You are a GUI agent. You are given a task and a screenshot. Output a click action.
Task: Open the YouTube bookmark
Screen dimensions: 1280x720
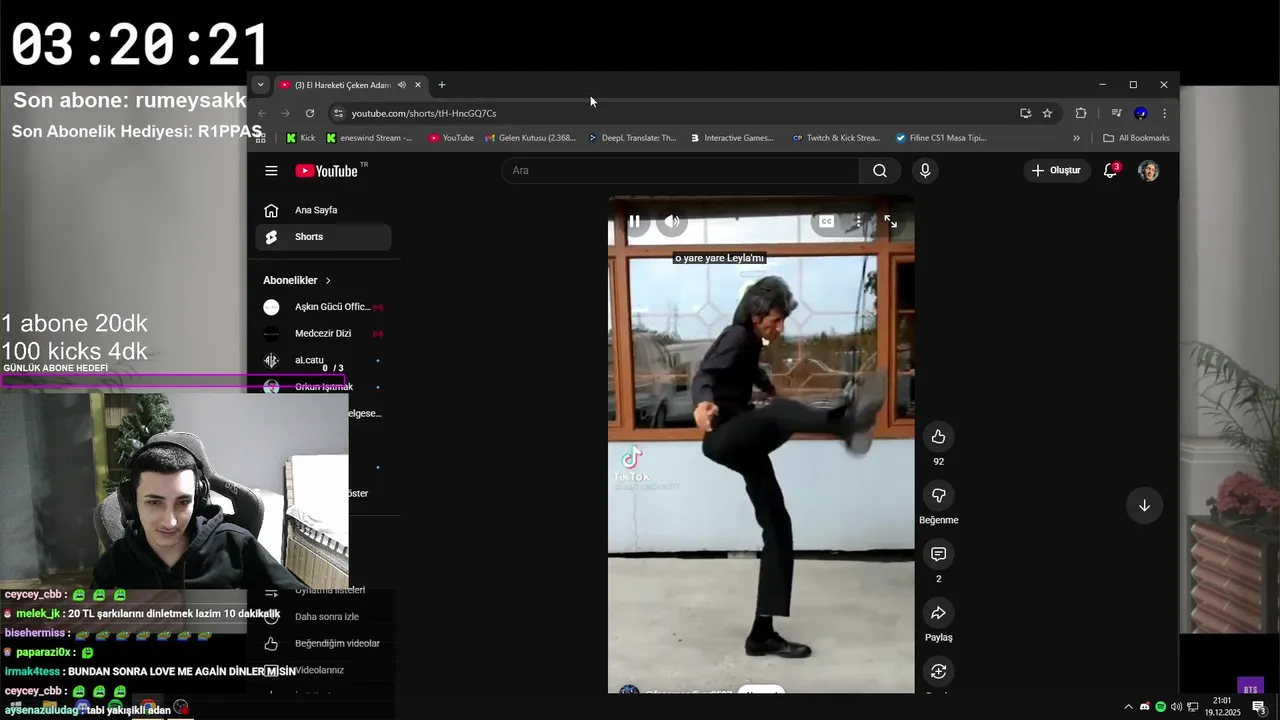tap(451, 138)
